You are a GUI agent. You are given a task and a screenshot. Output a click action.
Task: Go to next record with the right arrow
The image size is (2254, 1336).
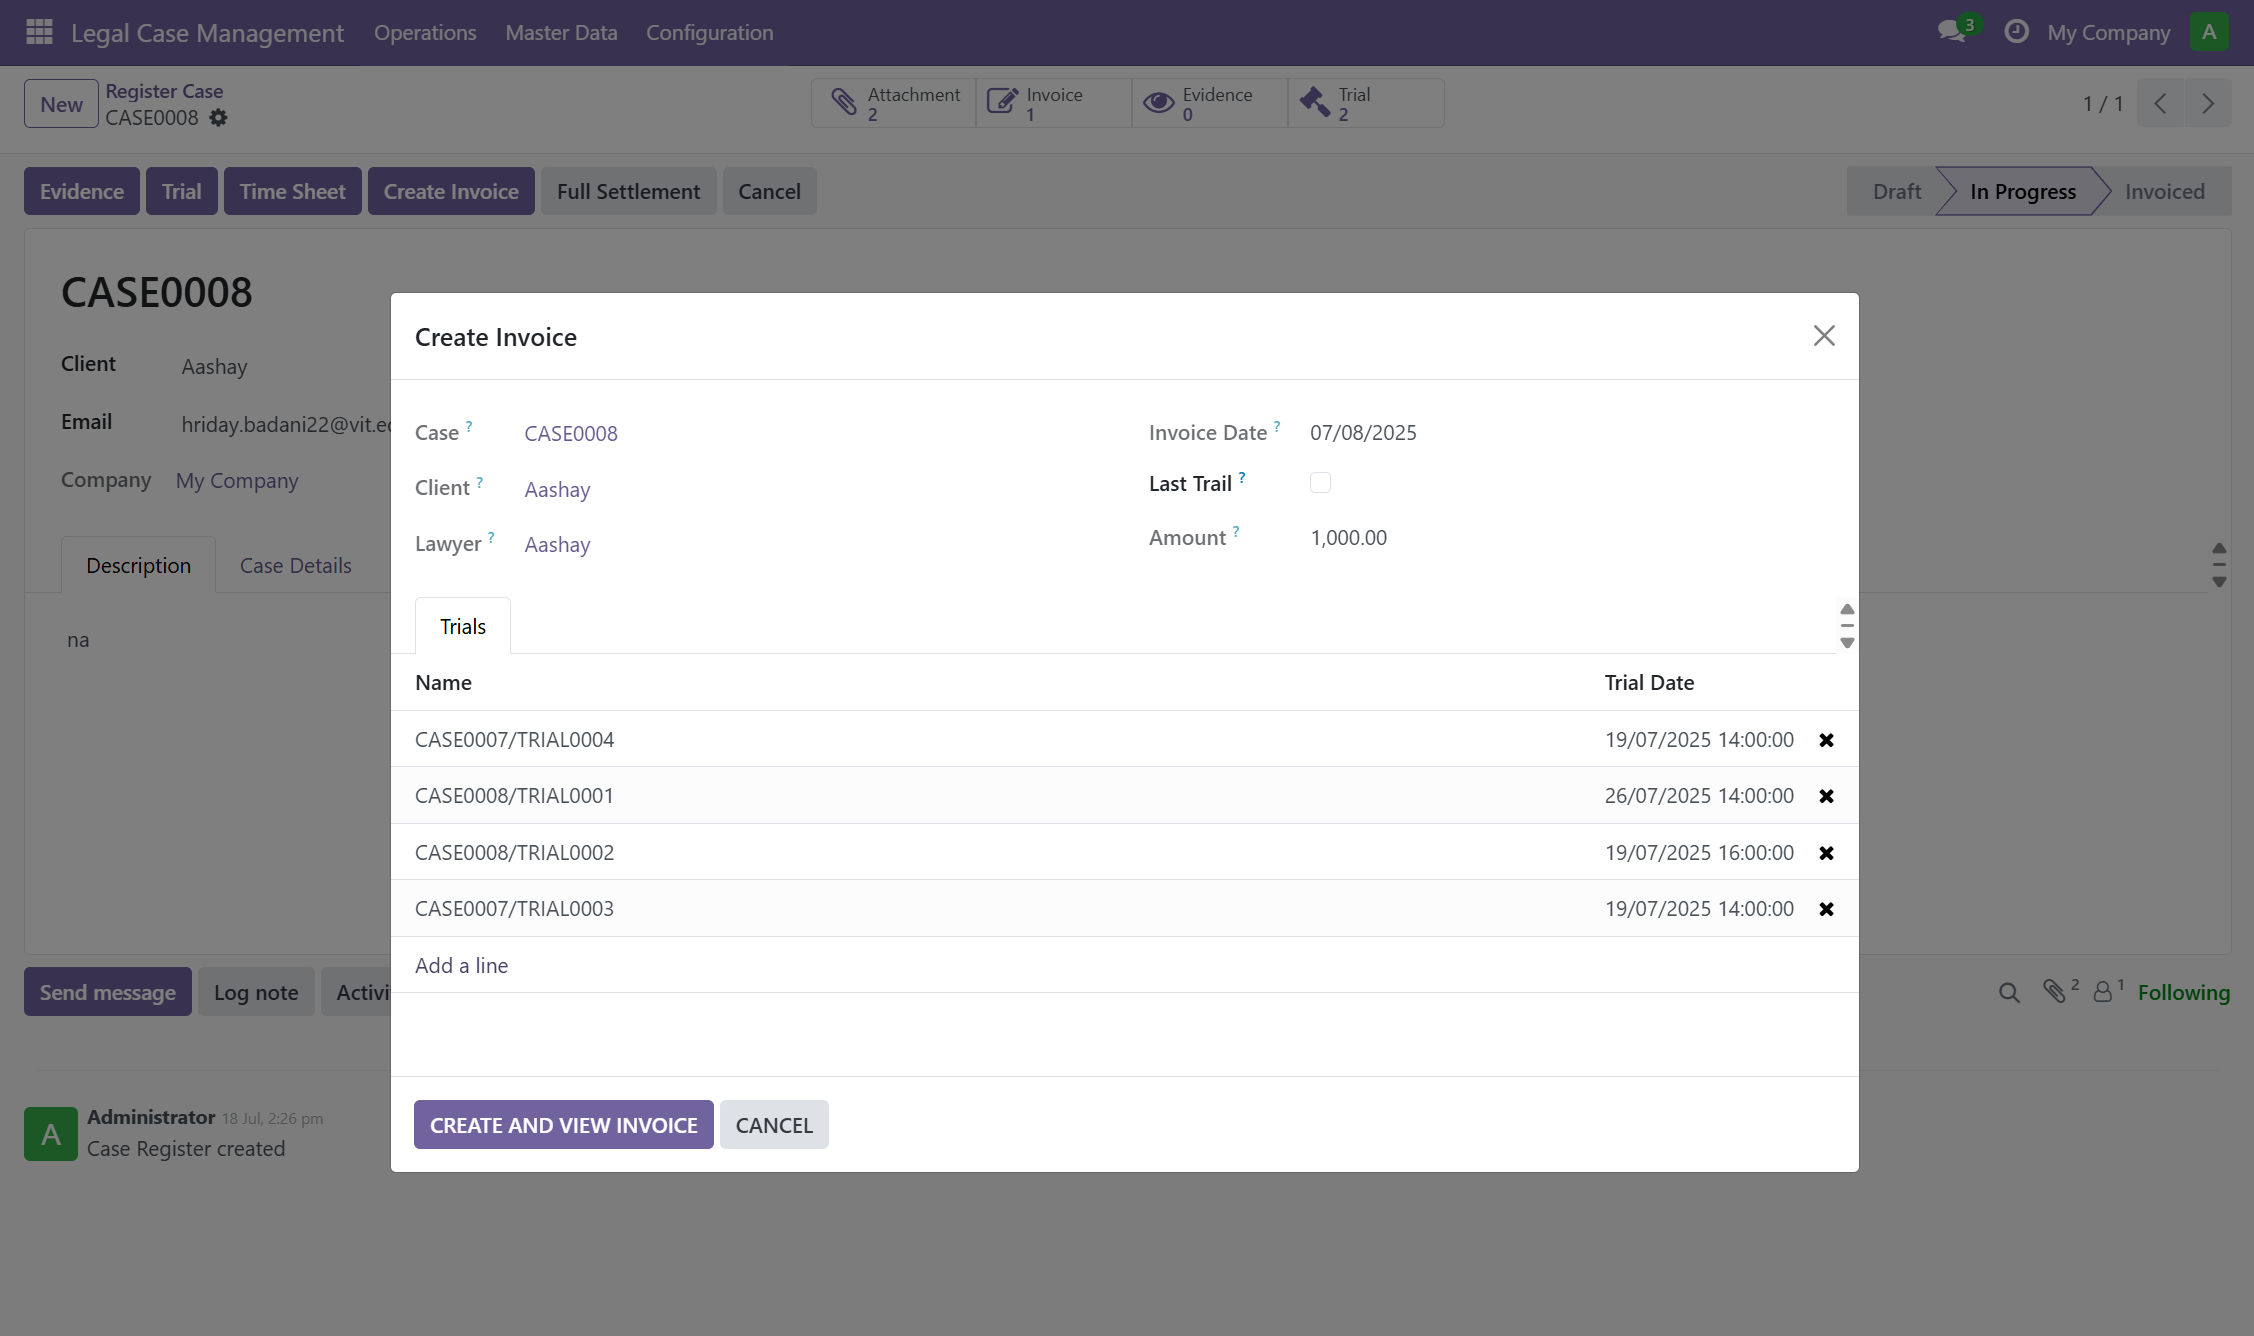2209,103
